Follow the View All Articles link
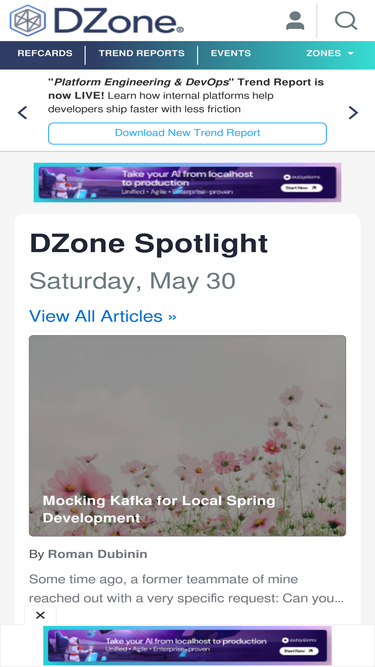 pos(102,316)
